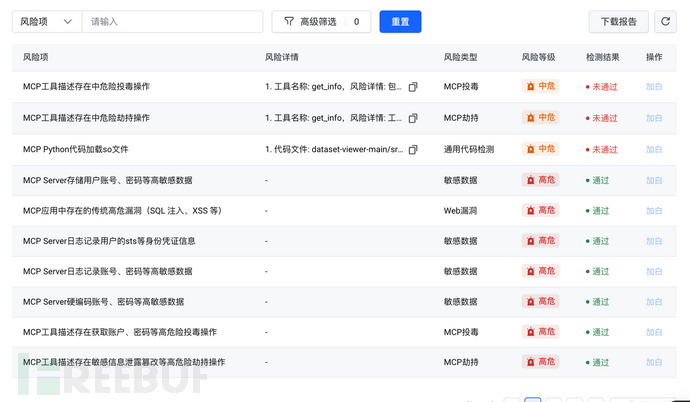Click 中危 badge in Python代码加载so文件 row
Screen dimensions: 690x402
(540, 149)
